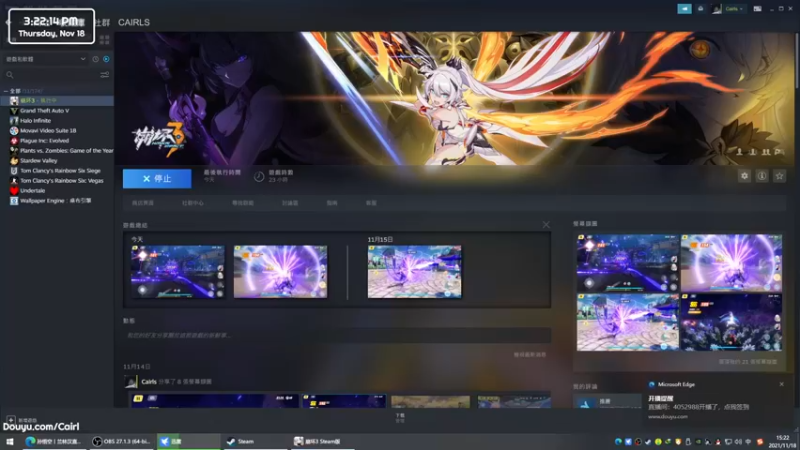Open second screenshot under 今天

(281, 271)
